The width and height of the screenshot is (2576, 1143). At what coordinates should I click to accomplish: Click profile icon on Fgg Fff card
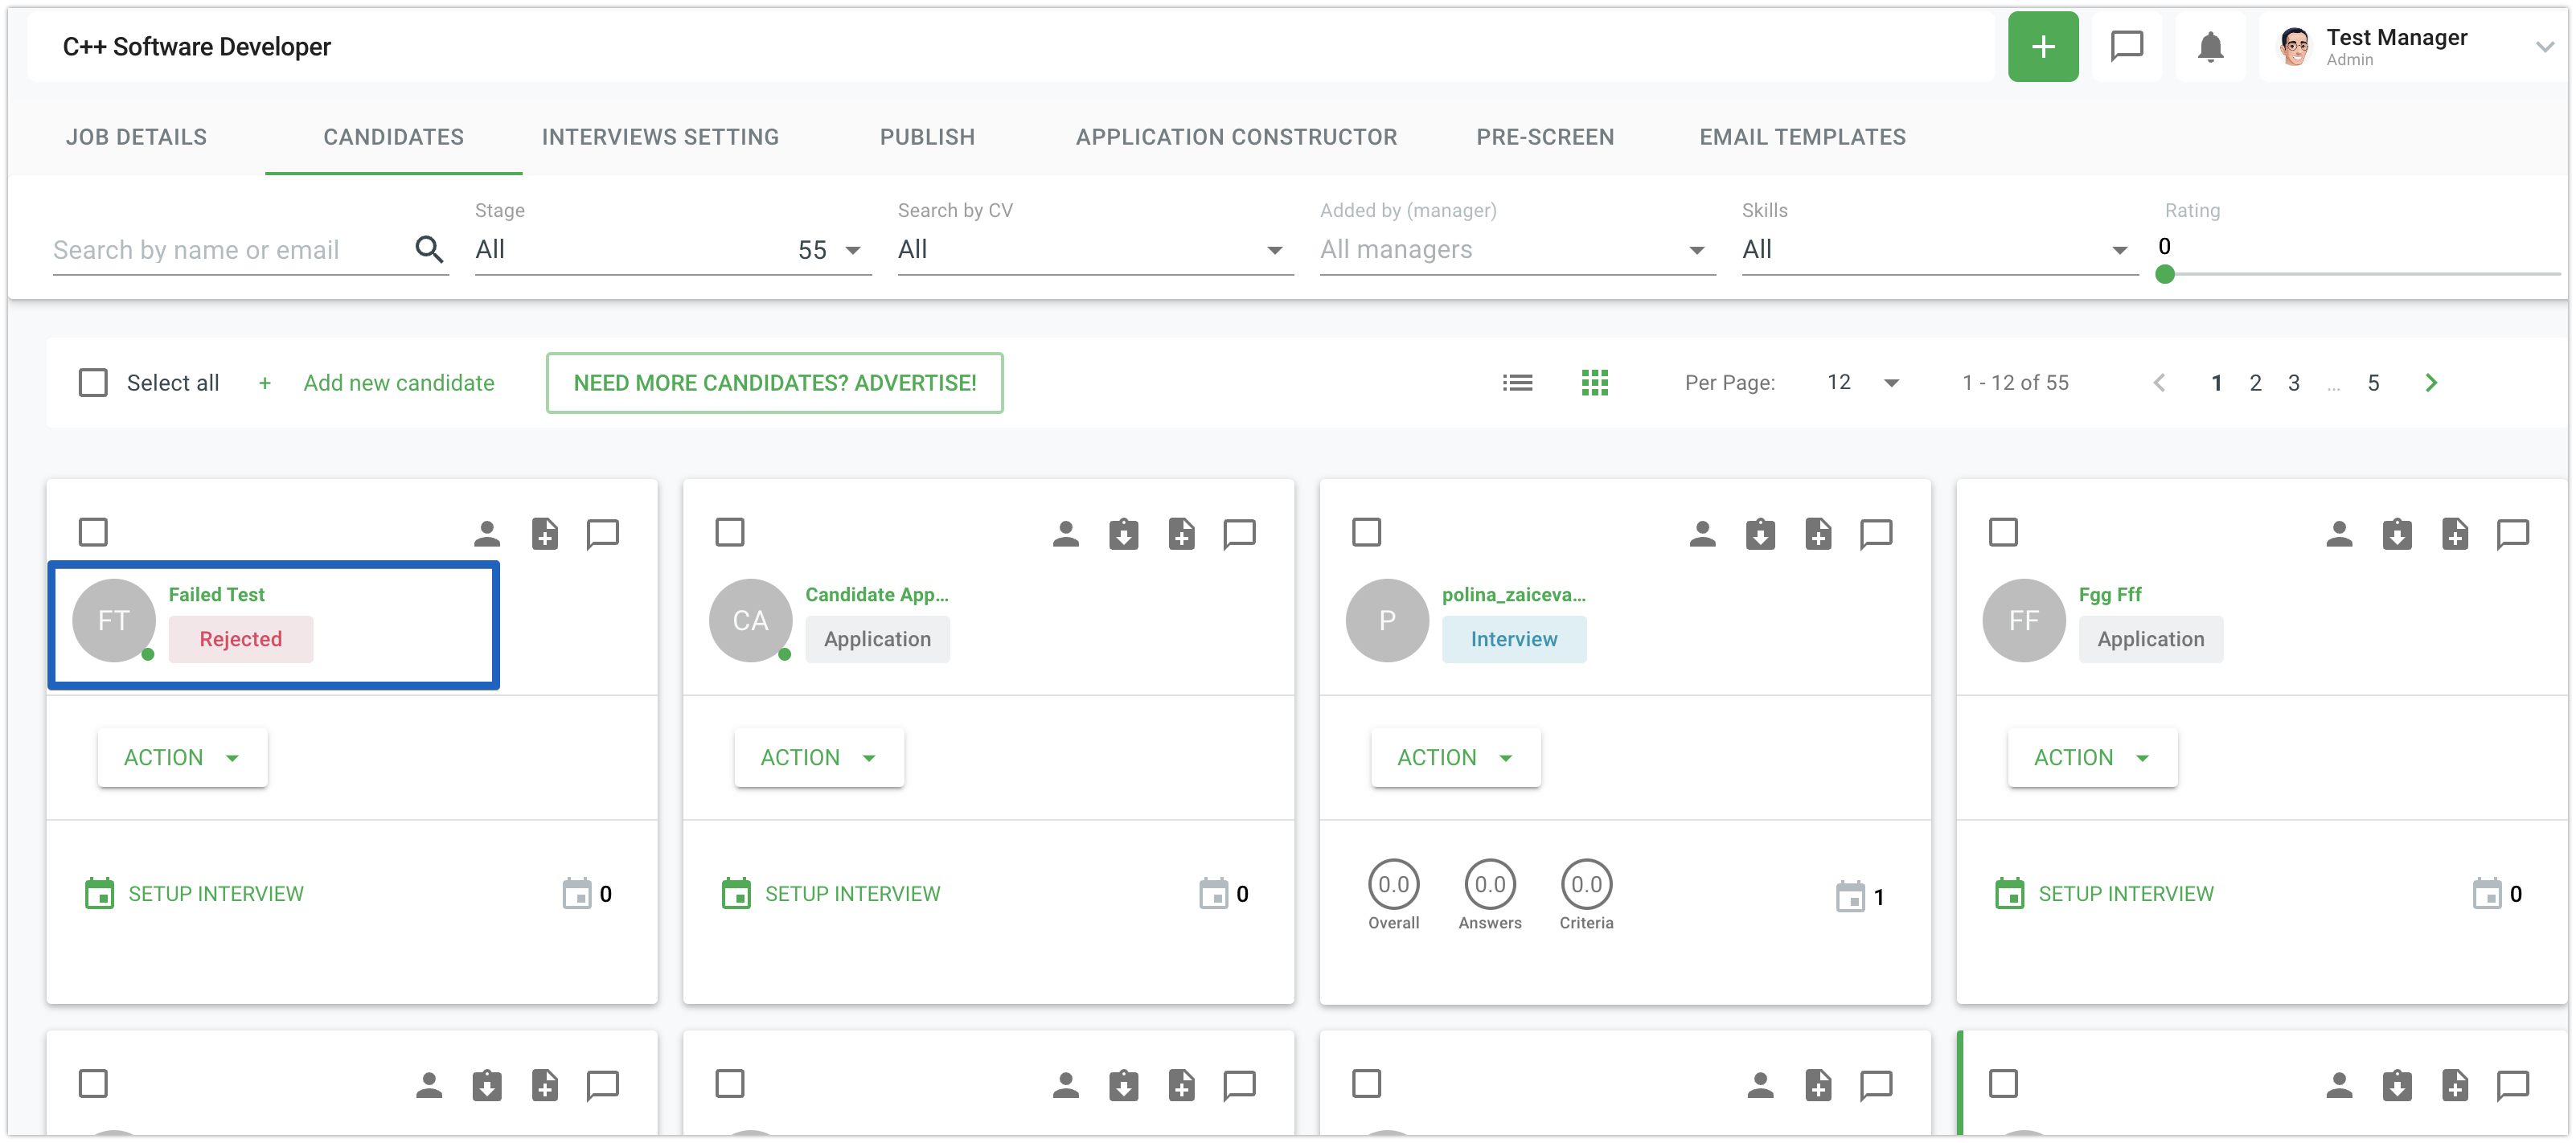coord(2338,534)
